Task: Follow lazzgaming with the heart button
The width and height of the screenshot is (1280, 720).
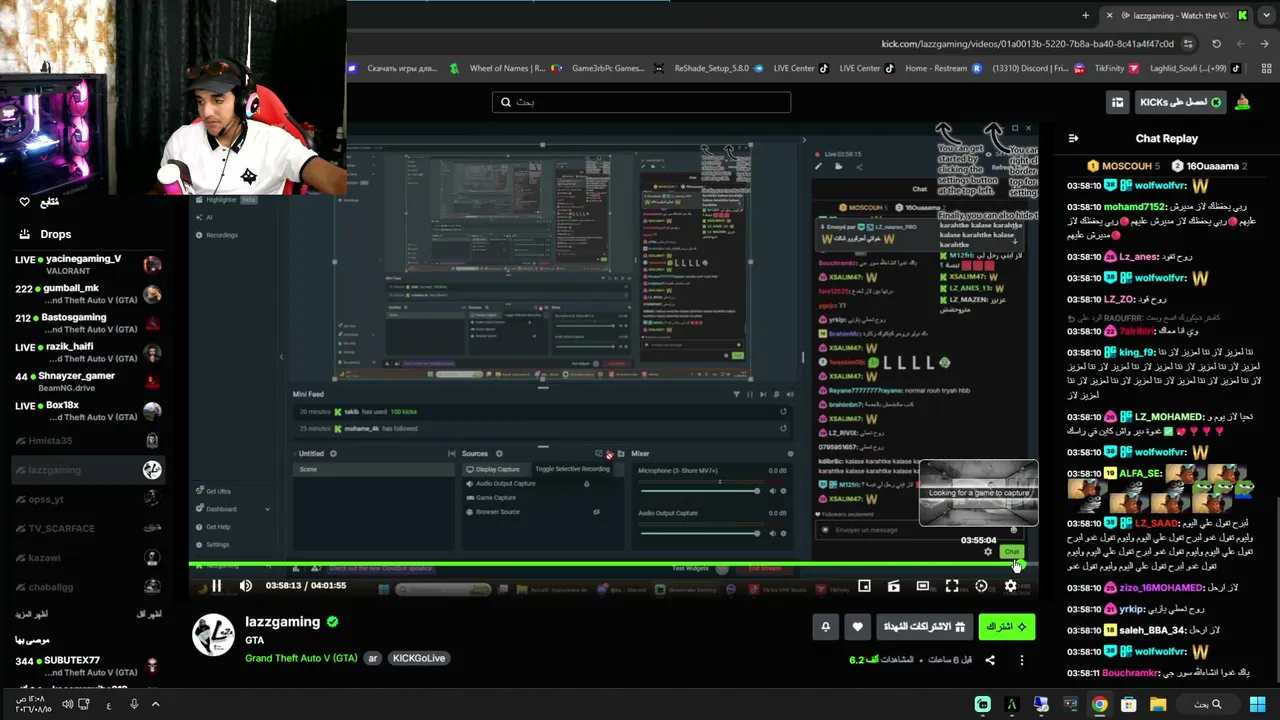Action: (857, 627)
